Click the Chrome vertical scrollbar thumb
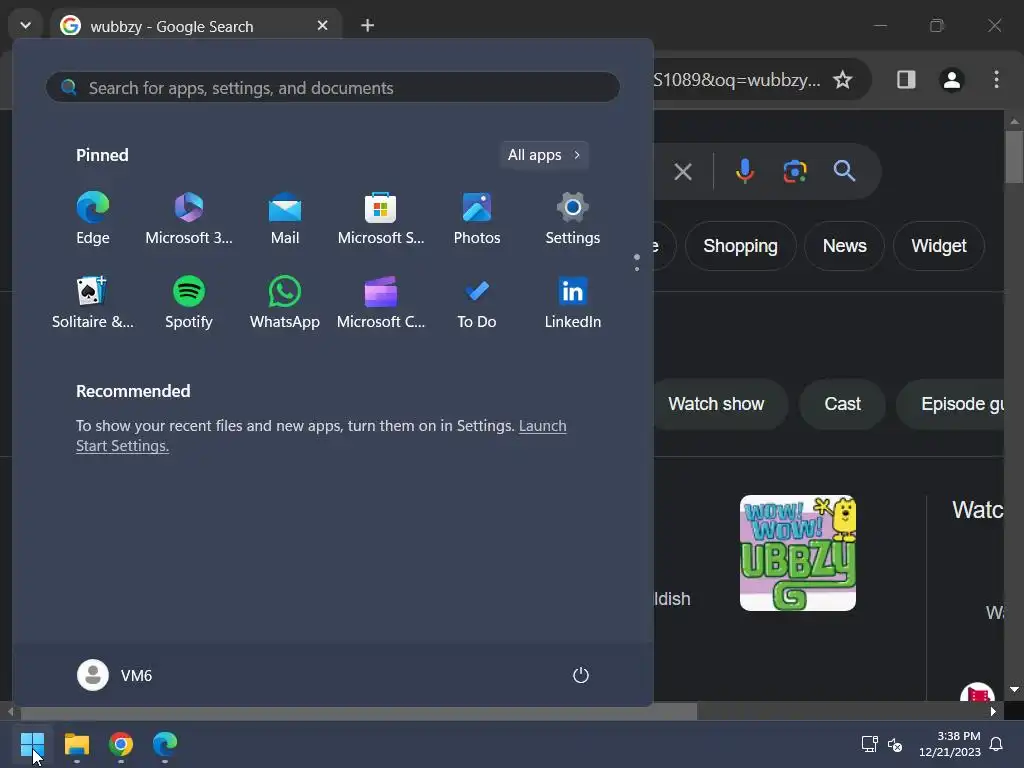 1014,157
